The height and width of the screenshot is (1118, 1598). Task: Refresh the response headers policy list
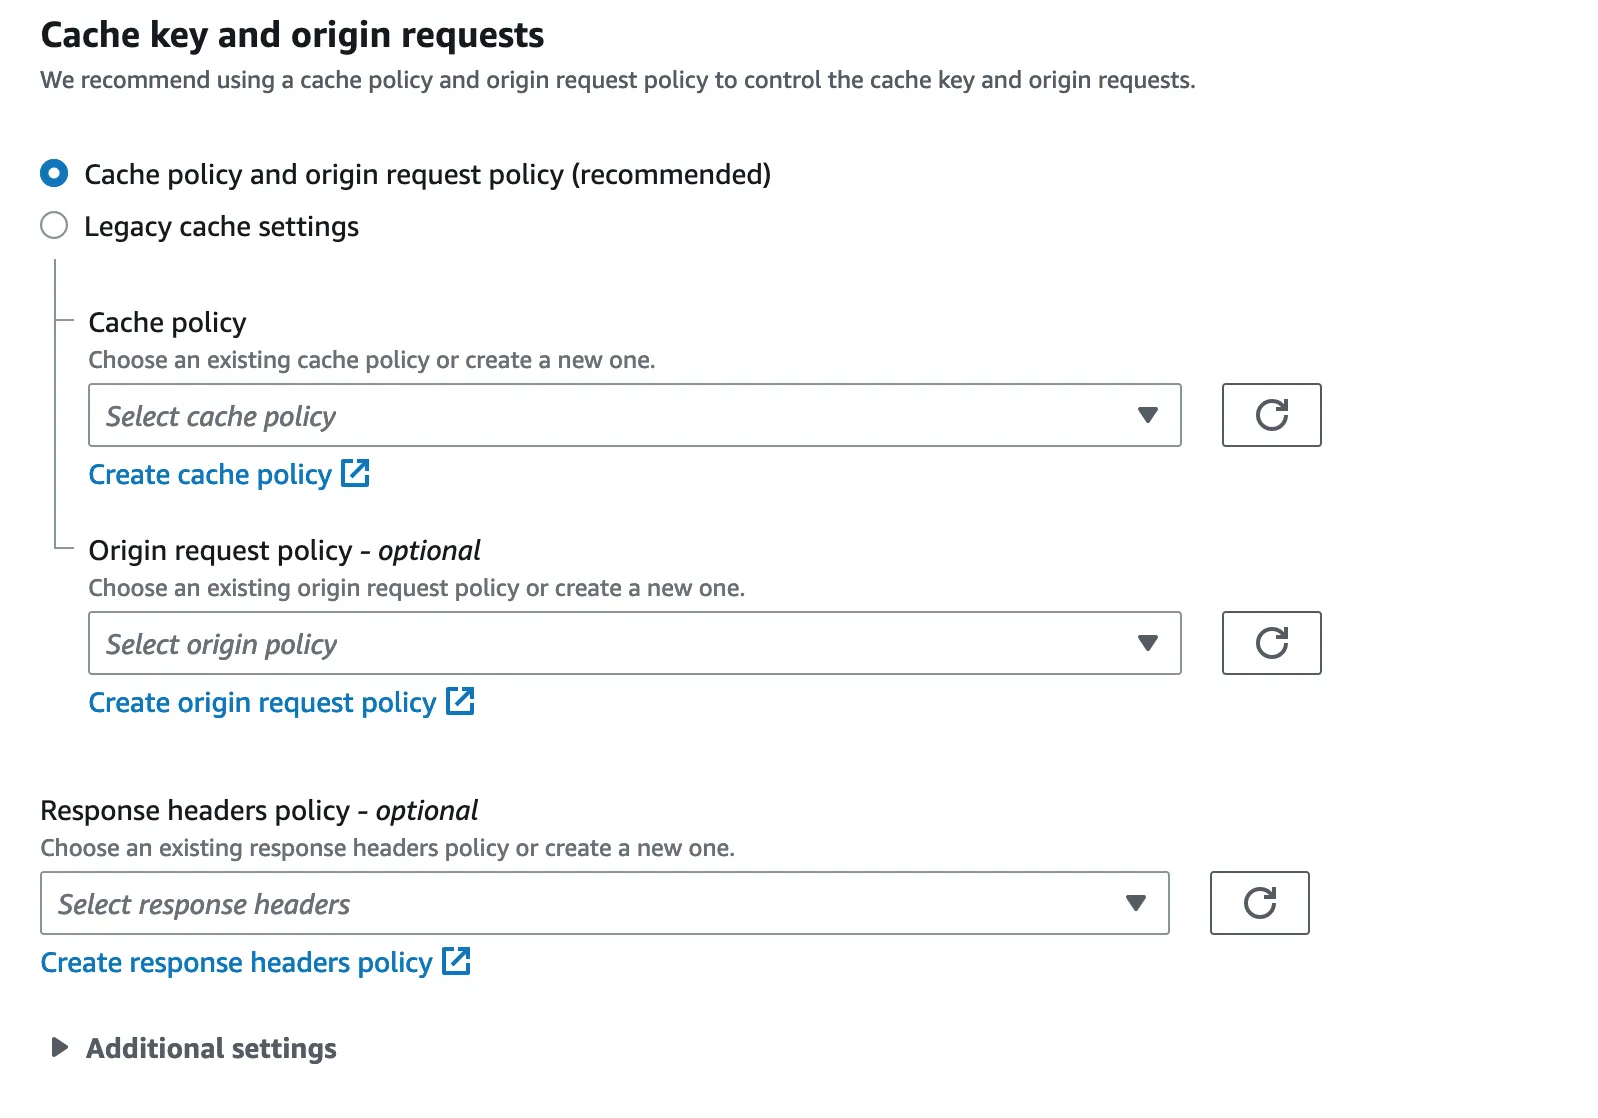1259,903
